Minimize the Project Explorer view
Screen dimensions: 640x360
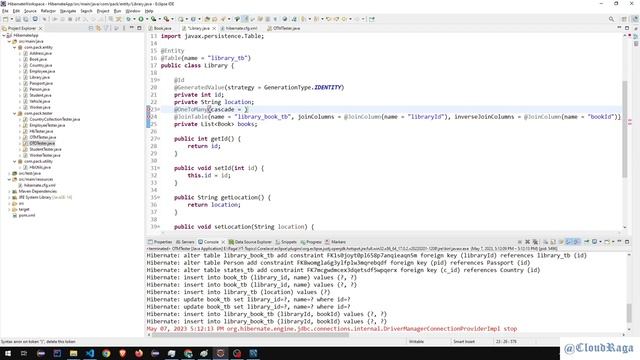pyautogui.click(x=132, y=28)
